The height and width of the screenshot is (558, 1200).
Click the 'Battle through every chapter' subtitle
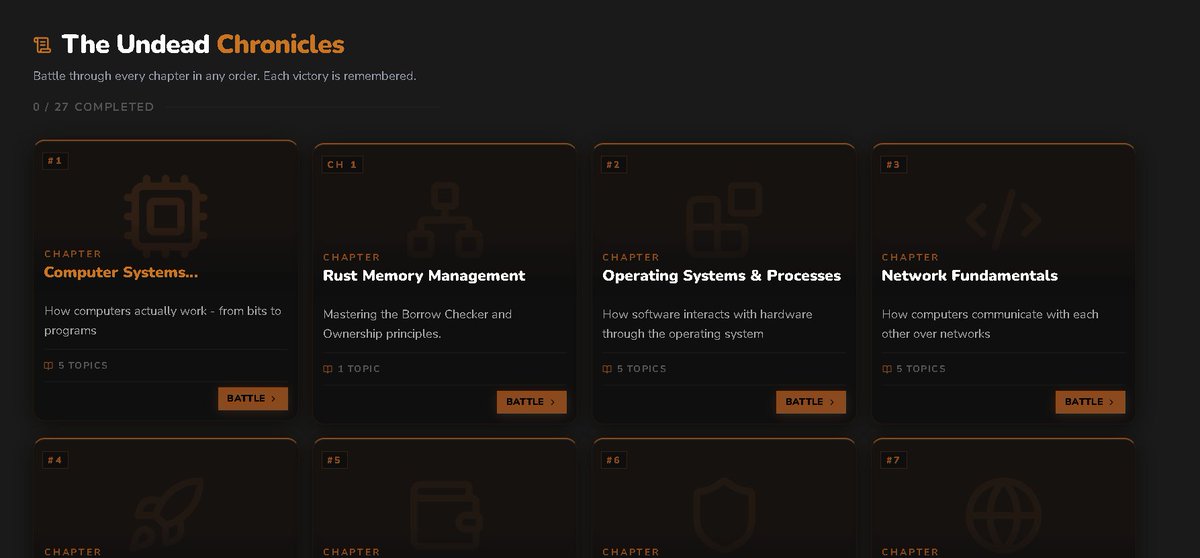click(x=224, y=76)
